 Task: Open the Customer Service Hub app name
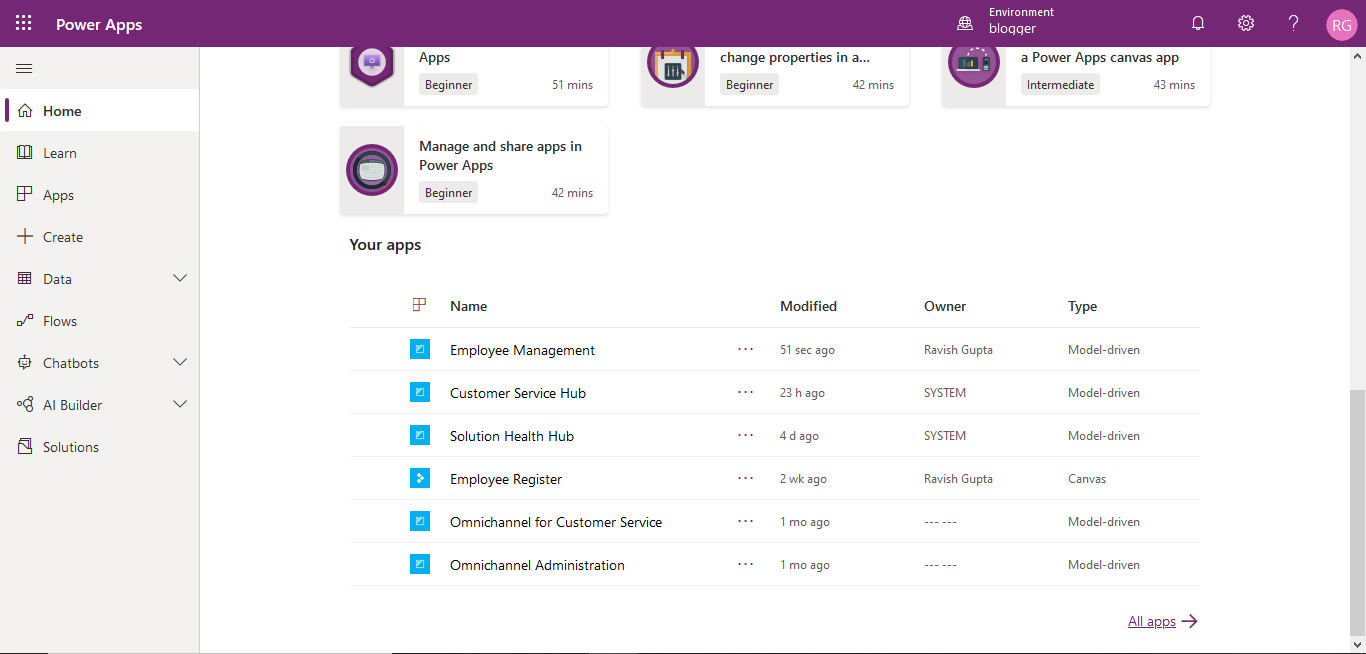[x=518, y=393]
